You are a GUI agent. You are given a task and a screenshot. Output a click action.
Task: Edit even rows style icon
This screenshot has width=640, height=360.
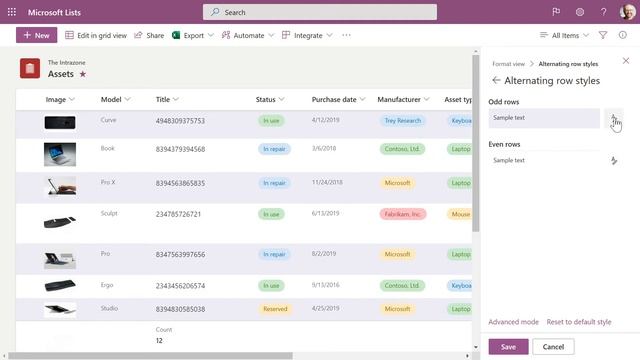(x=614, y=160)
